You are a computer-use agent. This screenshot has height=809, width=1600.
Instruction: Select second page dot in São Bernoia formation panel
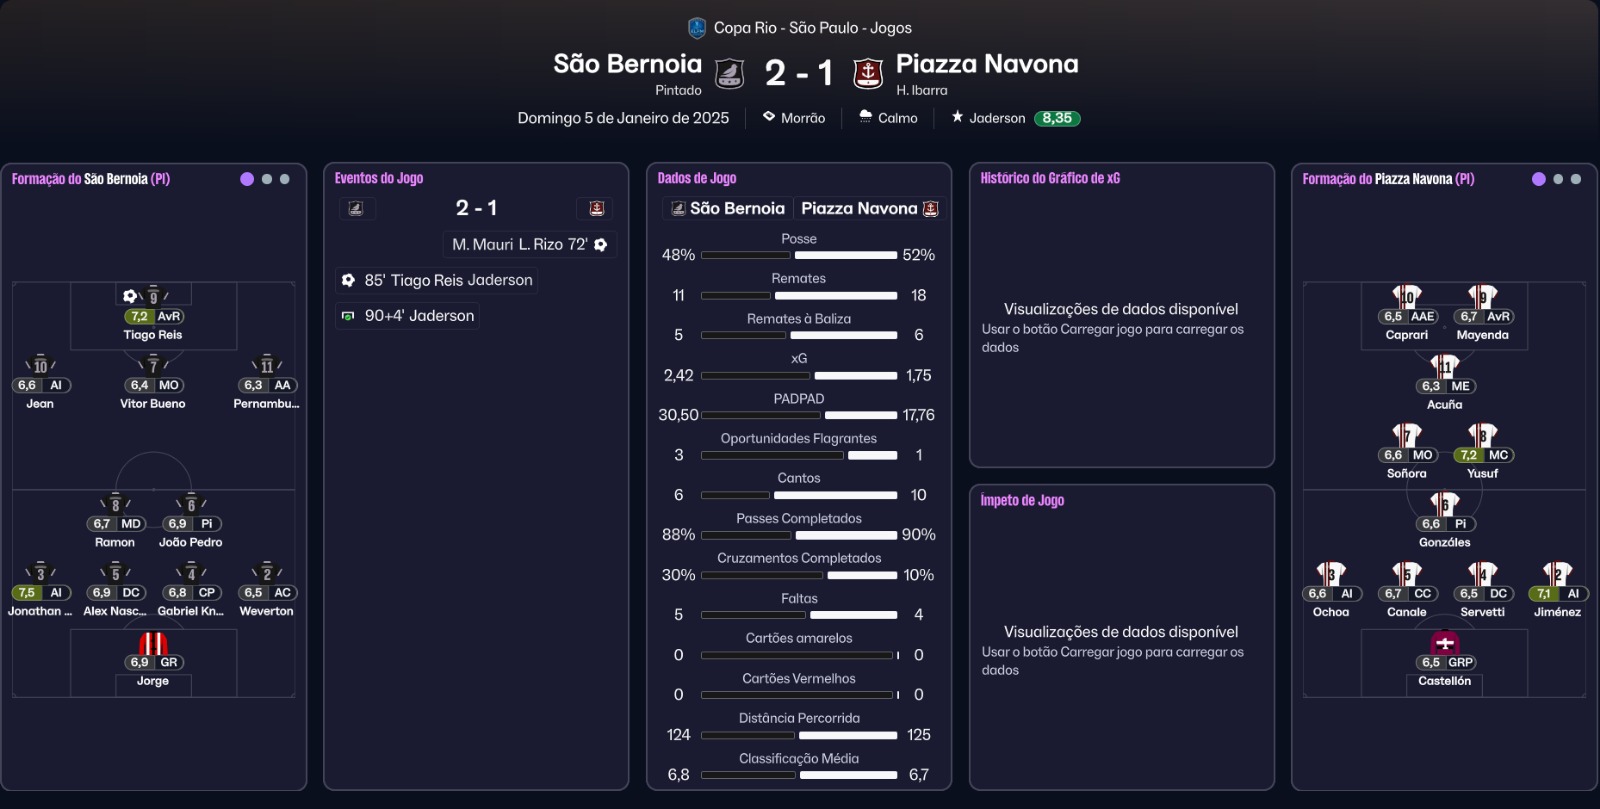267,179
